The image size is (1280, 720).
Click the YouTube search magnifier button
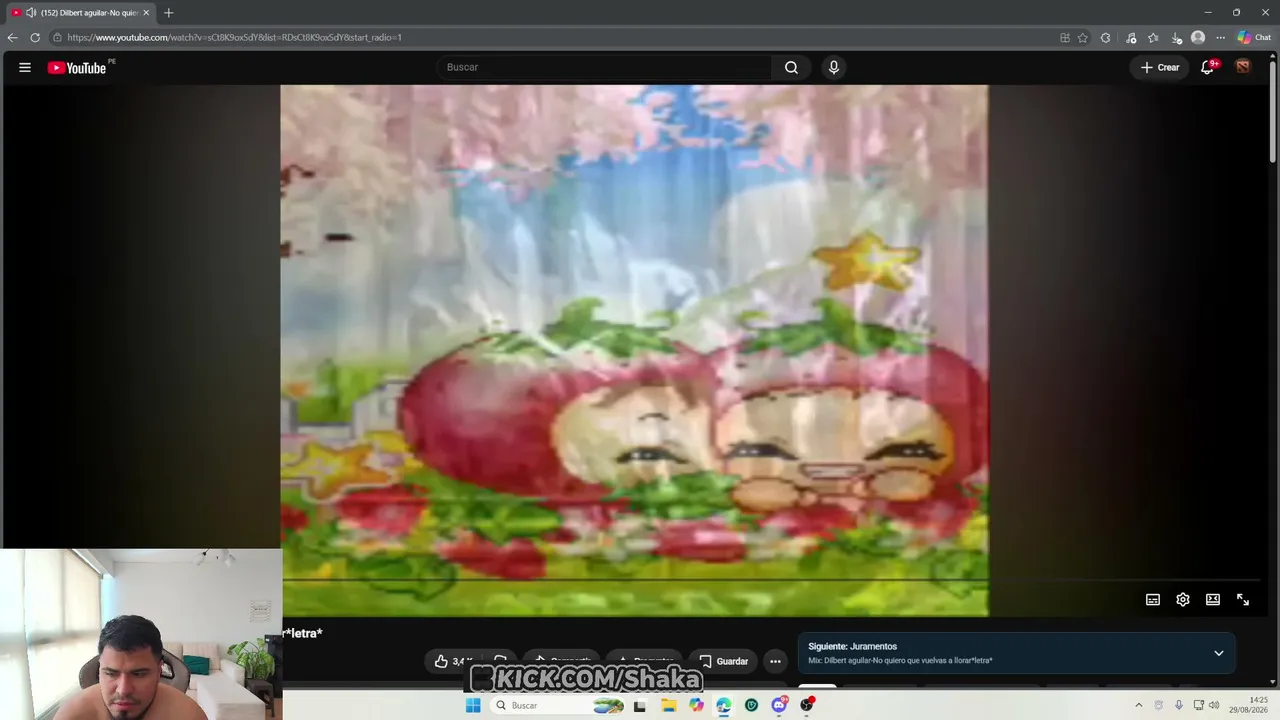coord(791,67)
